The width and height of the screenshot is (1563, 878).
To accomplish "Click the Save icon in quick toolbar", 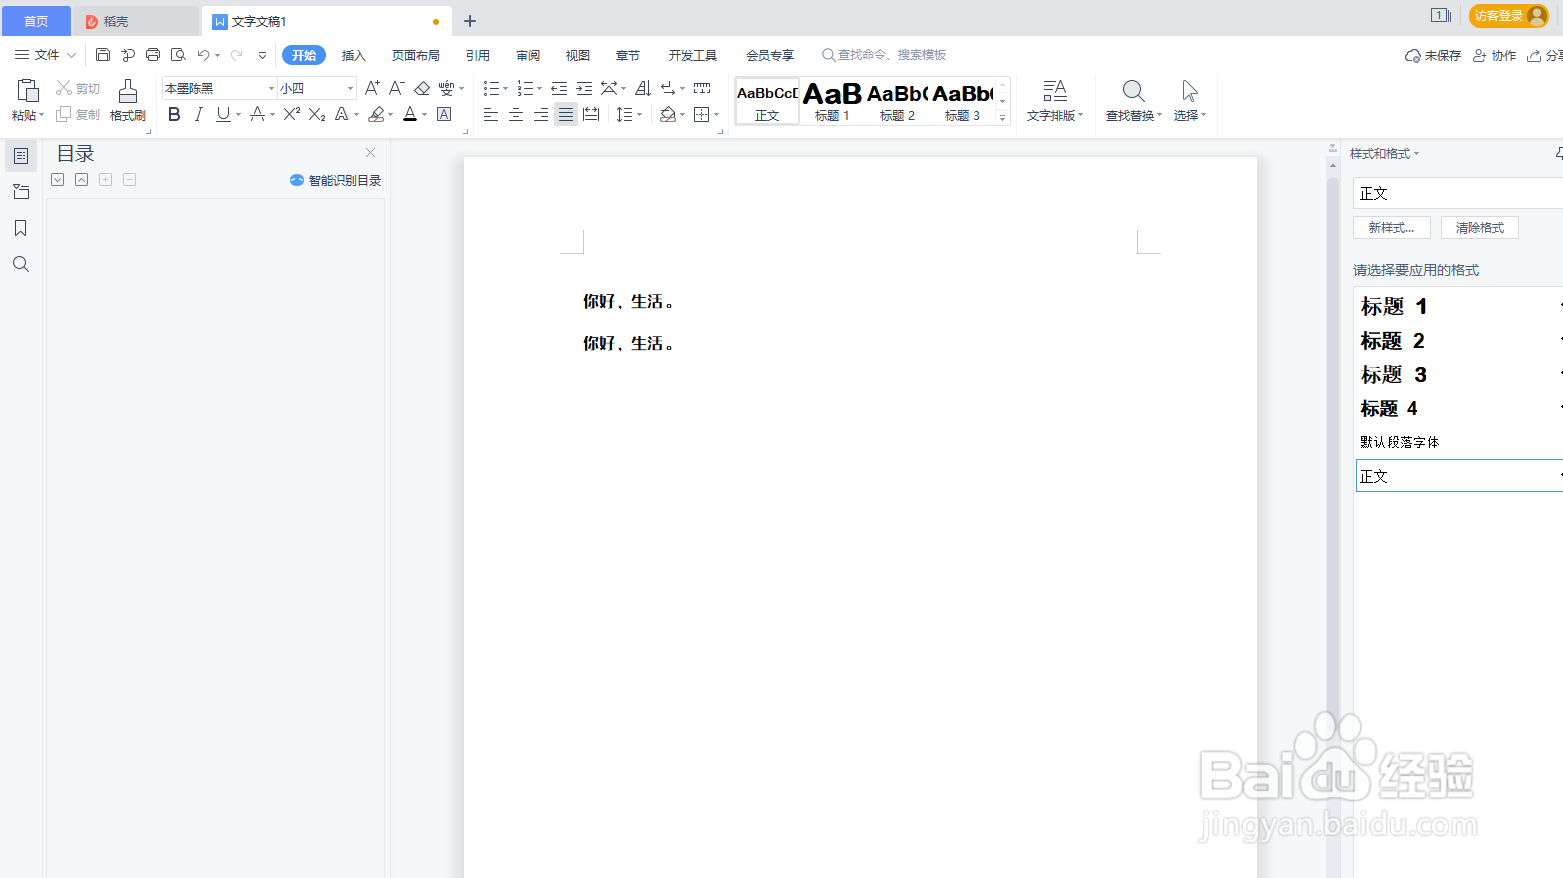I will (x=103, y=55).
